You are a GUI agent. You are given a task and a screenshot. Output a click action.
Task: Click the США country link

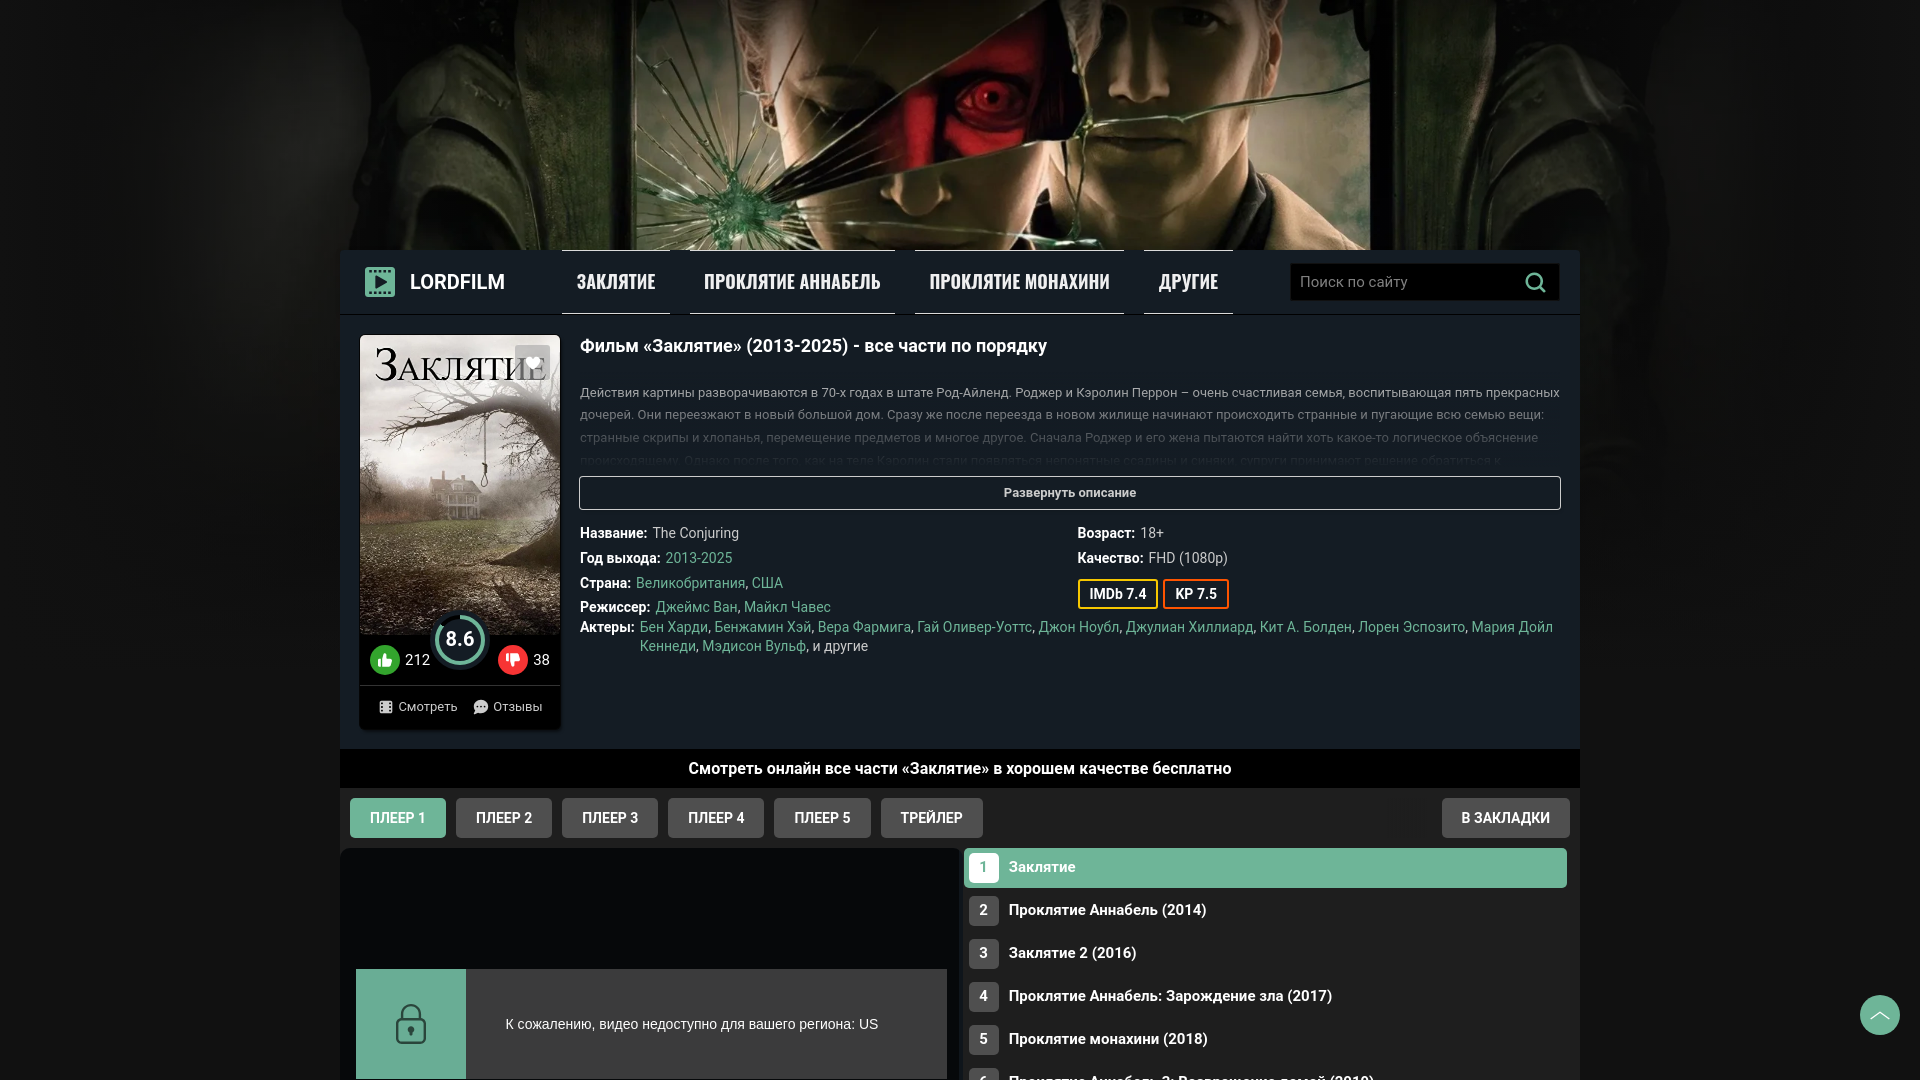click(767, 583)
